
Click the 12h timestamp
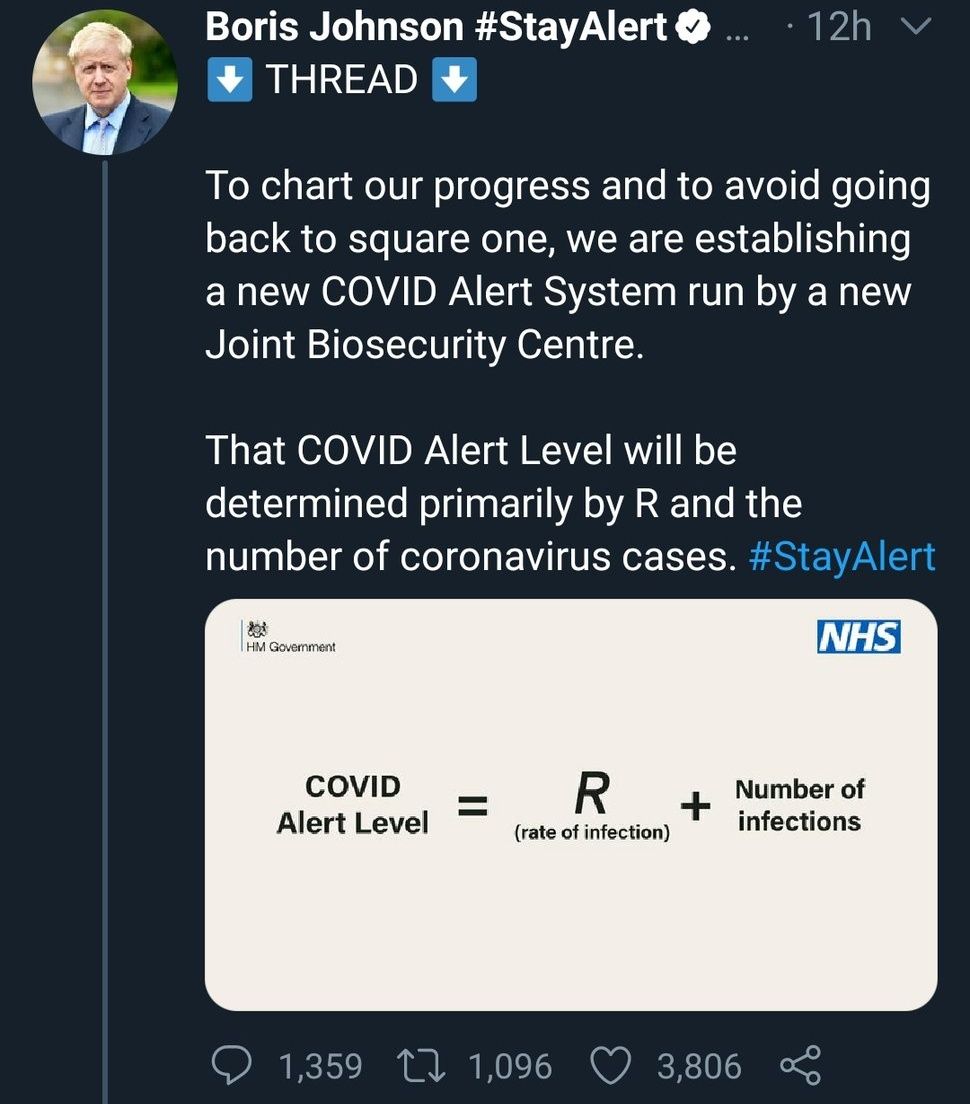coord(838,29)
